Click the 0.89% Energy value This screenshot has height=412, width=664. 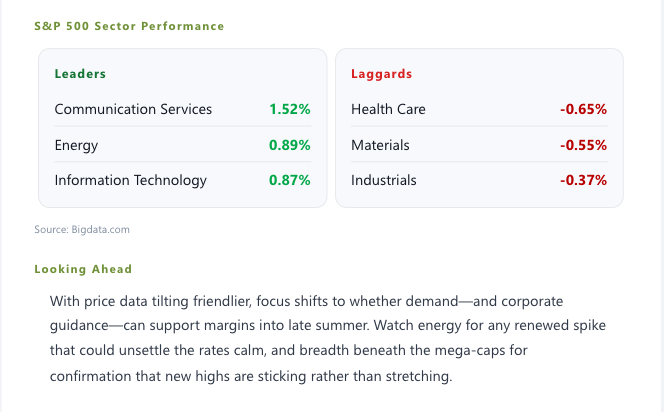(x=290, y=145)
